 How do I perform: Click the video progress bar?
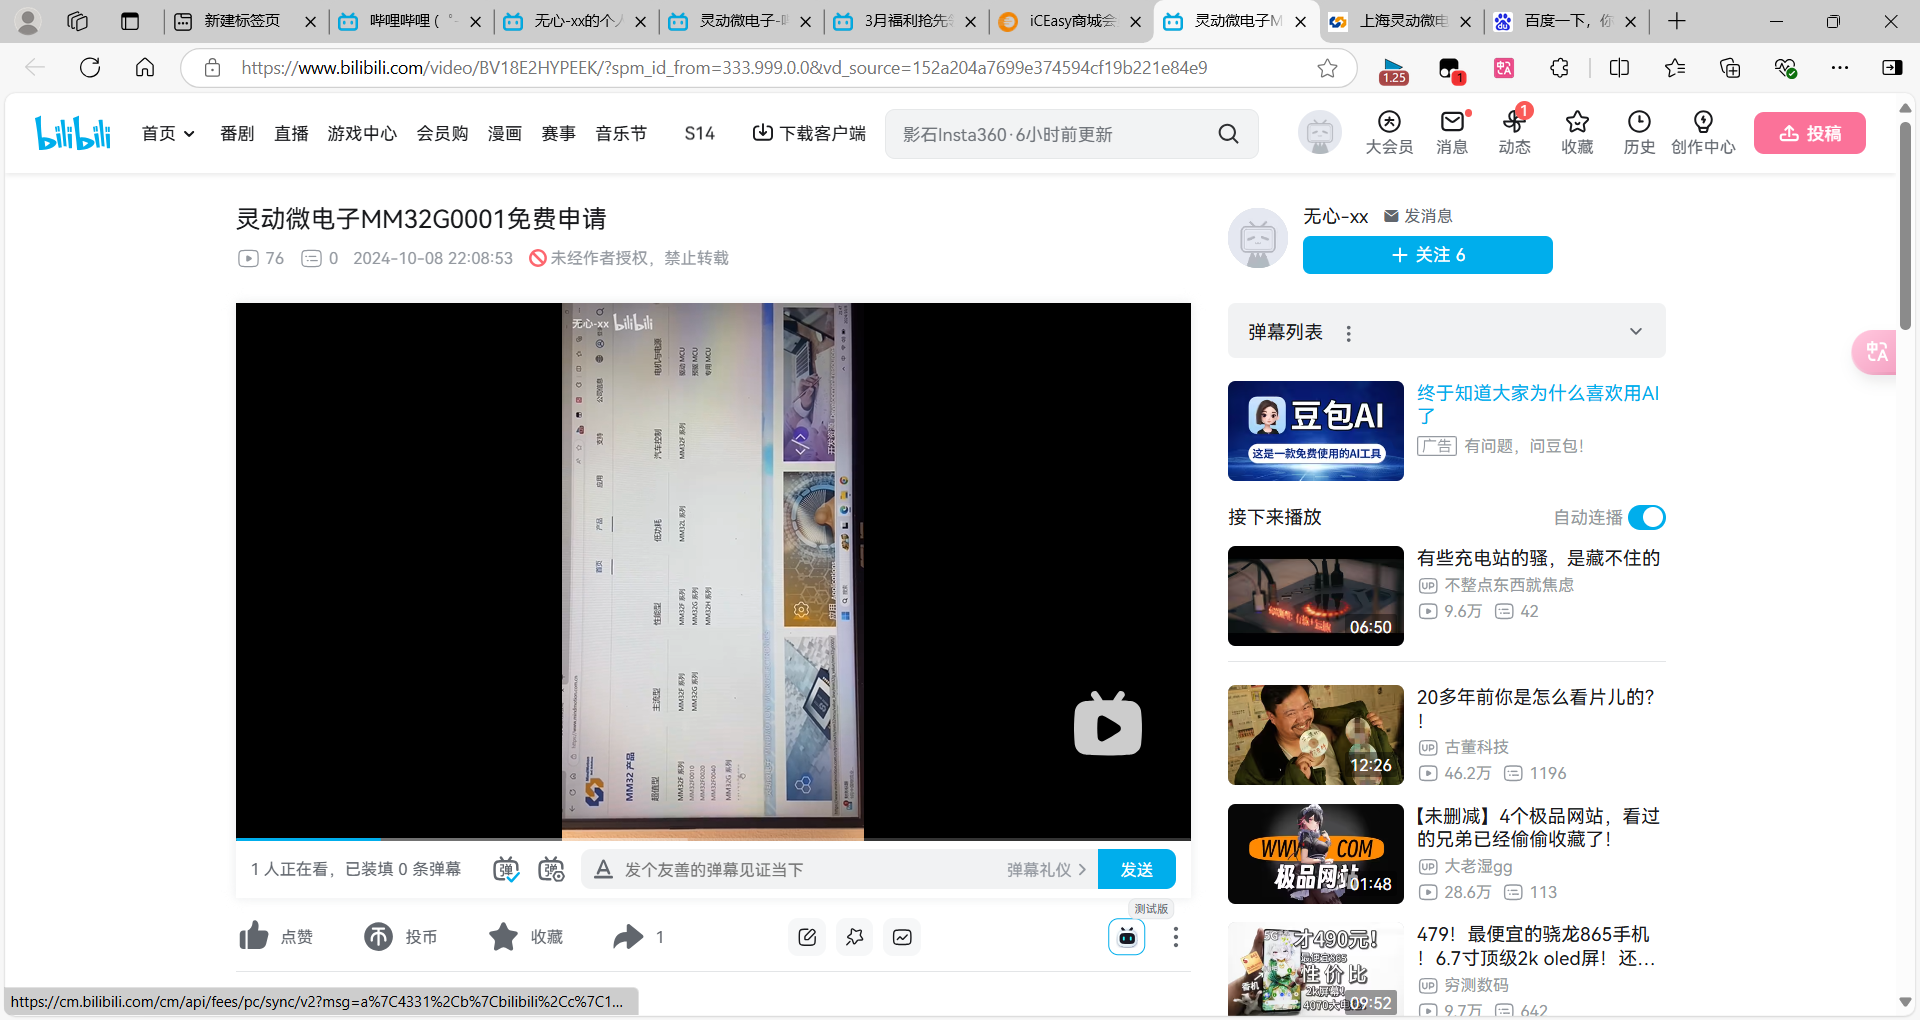(x=712, y=839)
